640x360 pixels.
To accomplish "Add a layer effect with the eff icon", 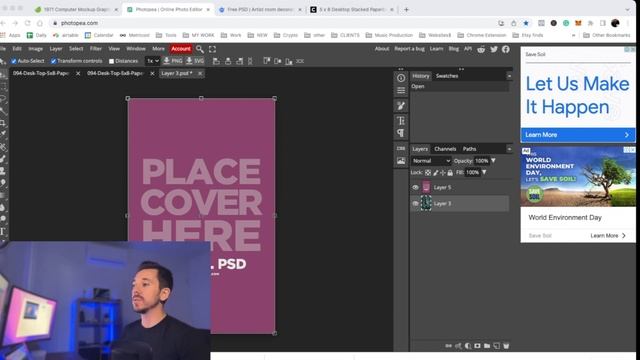I will 458,346.
